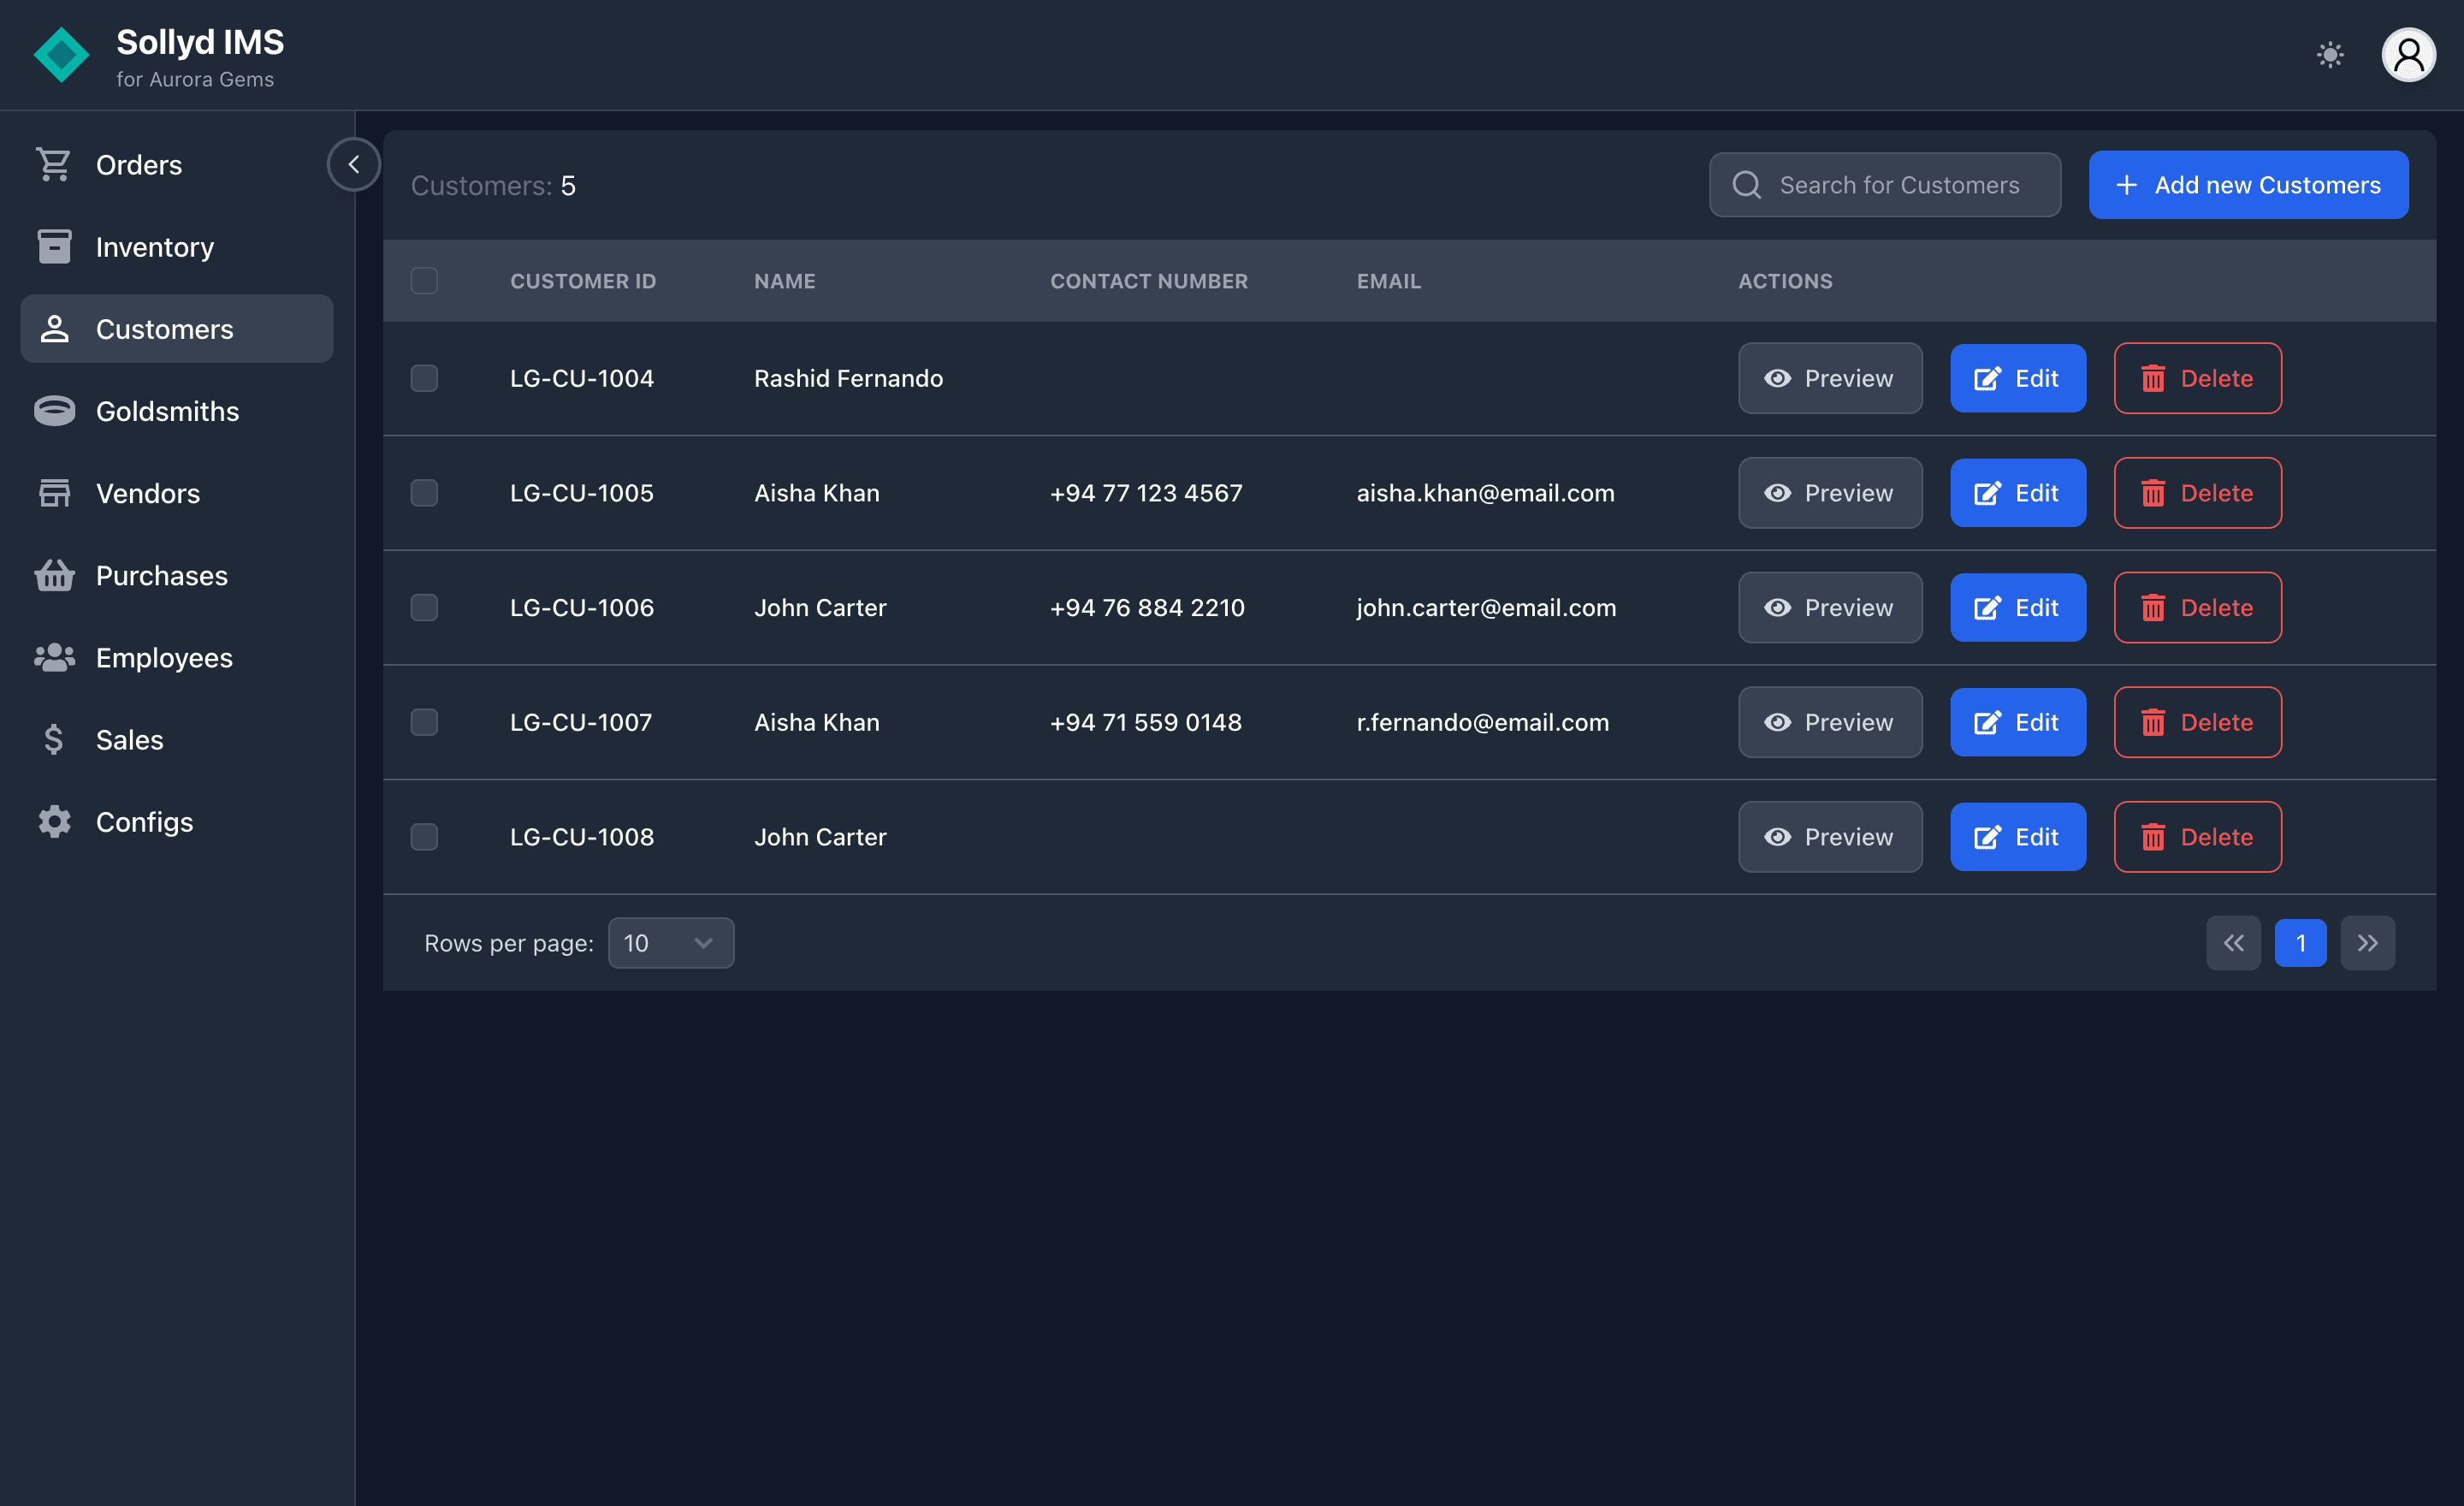Click the eye icon for LG-CU-1007
This screenshot has width=2464, height=1506.
pyautogui.click(x=1777, y=722)
